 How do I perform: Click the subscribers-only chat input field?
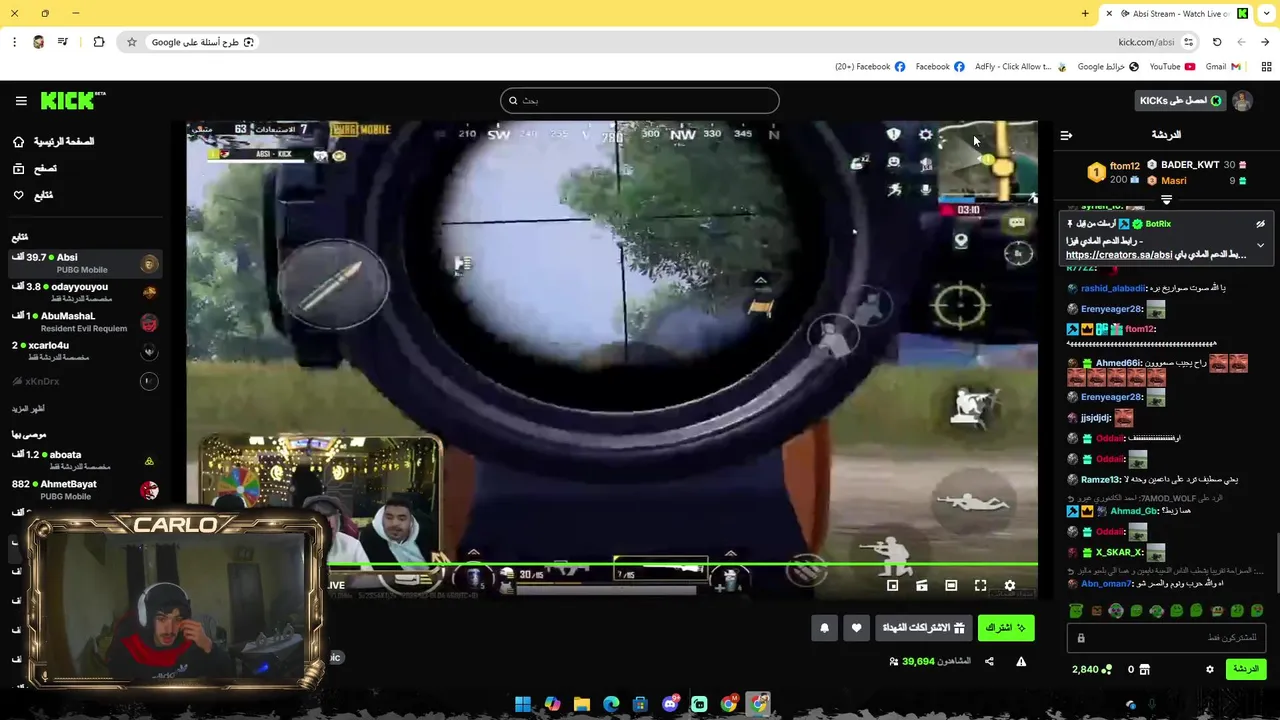tap(1165, 638)
